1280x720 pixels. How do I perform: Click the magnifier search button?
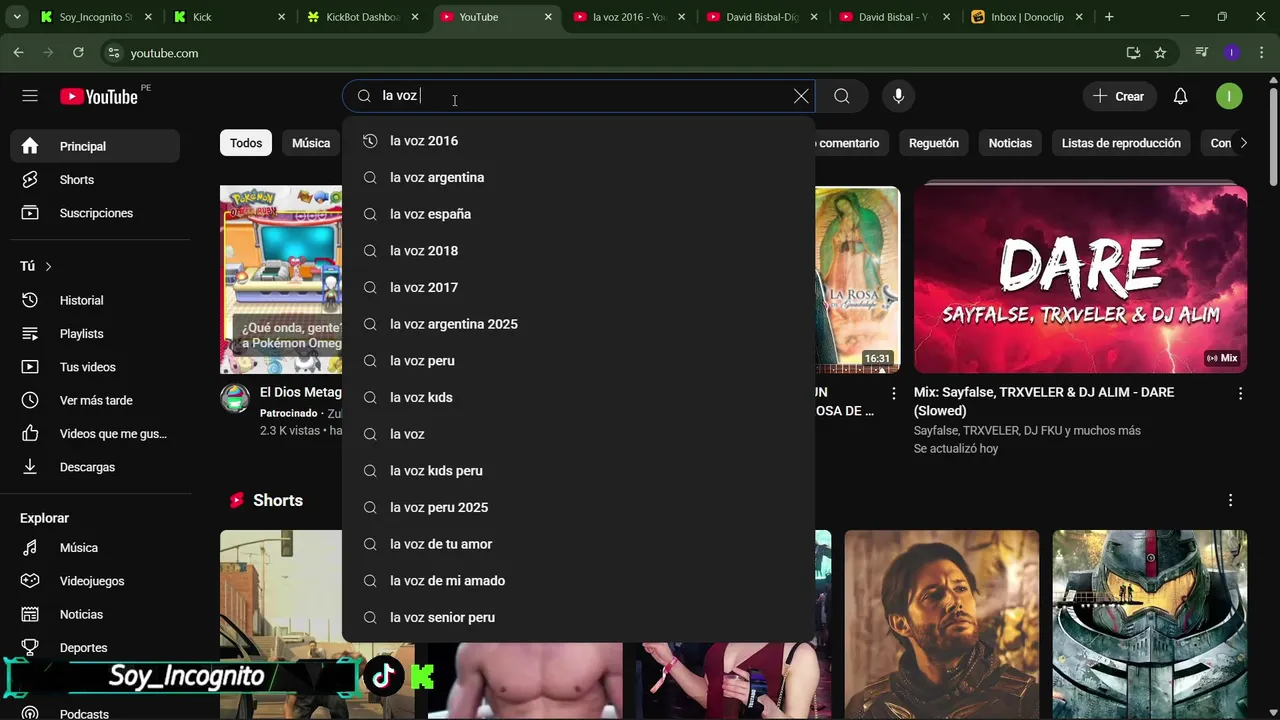(842, 96)
